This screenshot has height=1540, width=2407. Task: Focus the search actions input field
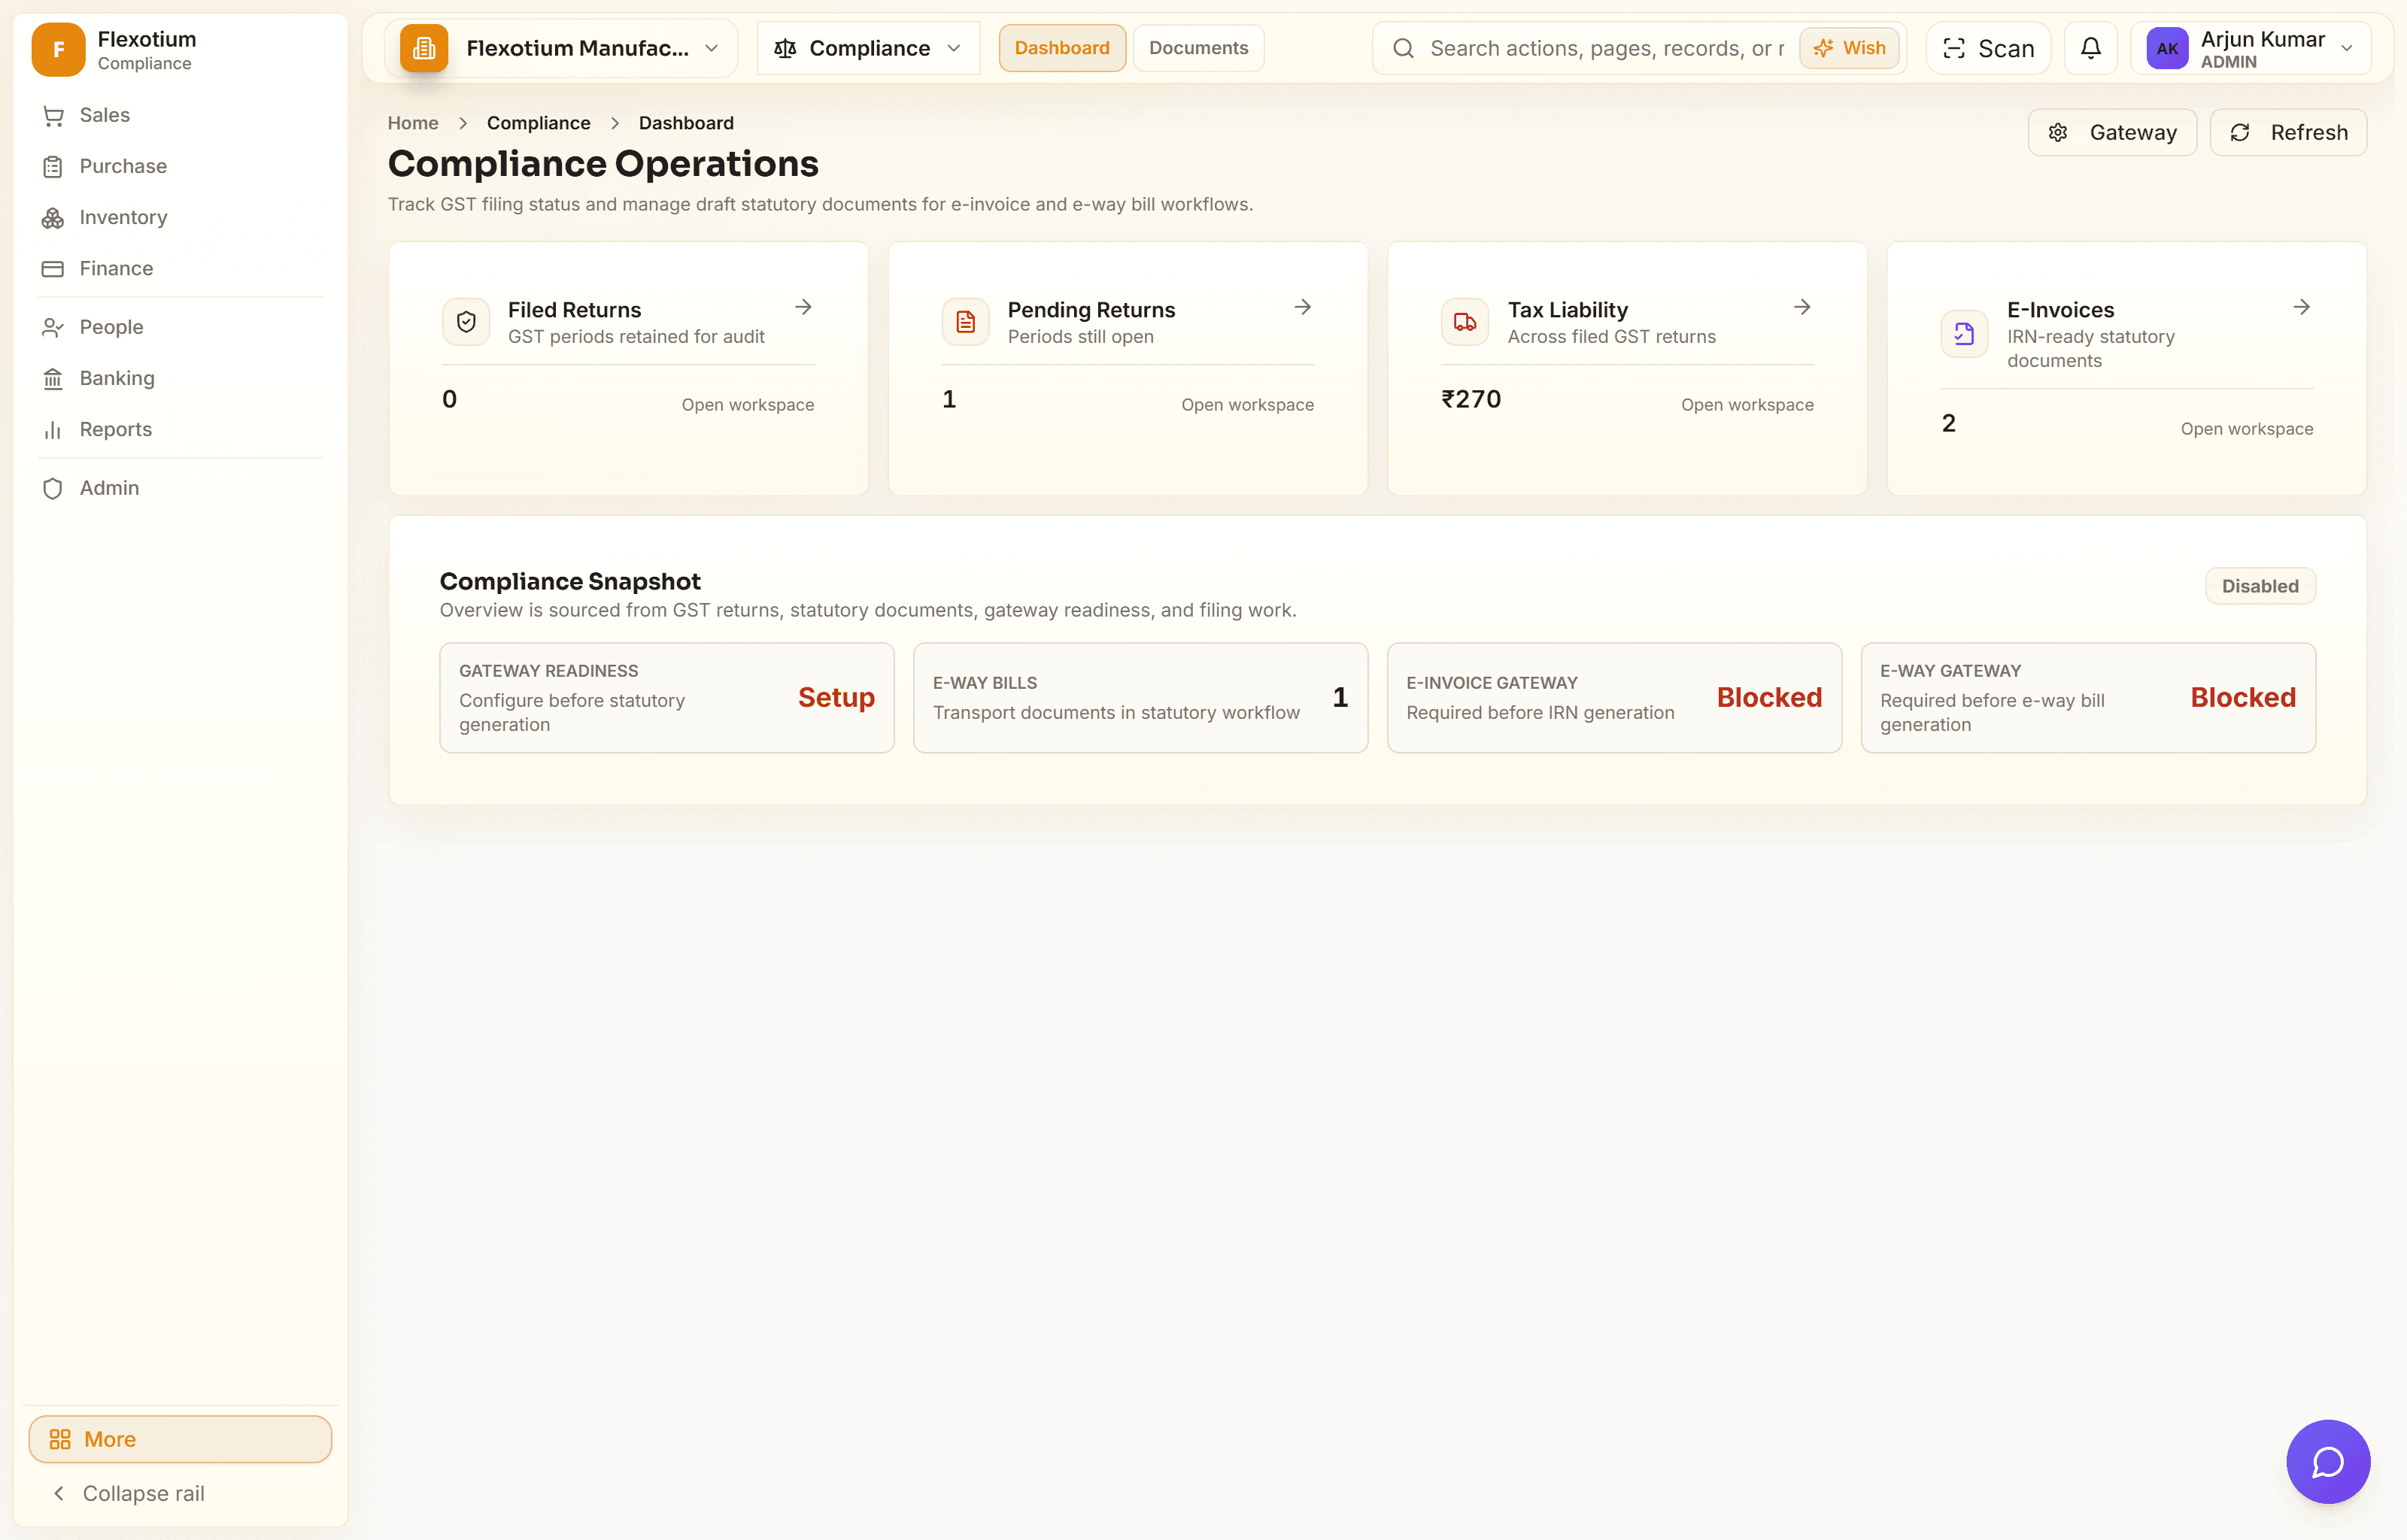click(1607, 48)
